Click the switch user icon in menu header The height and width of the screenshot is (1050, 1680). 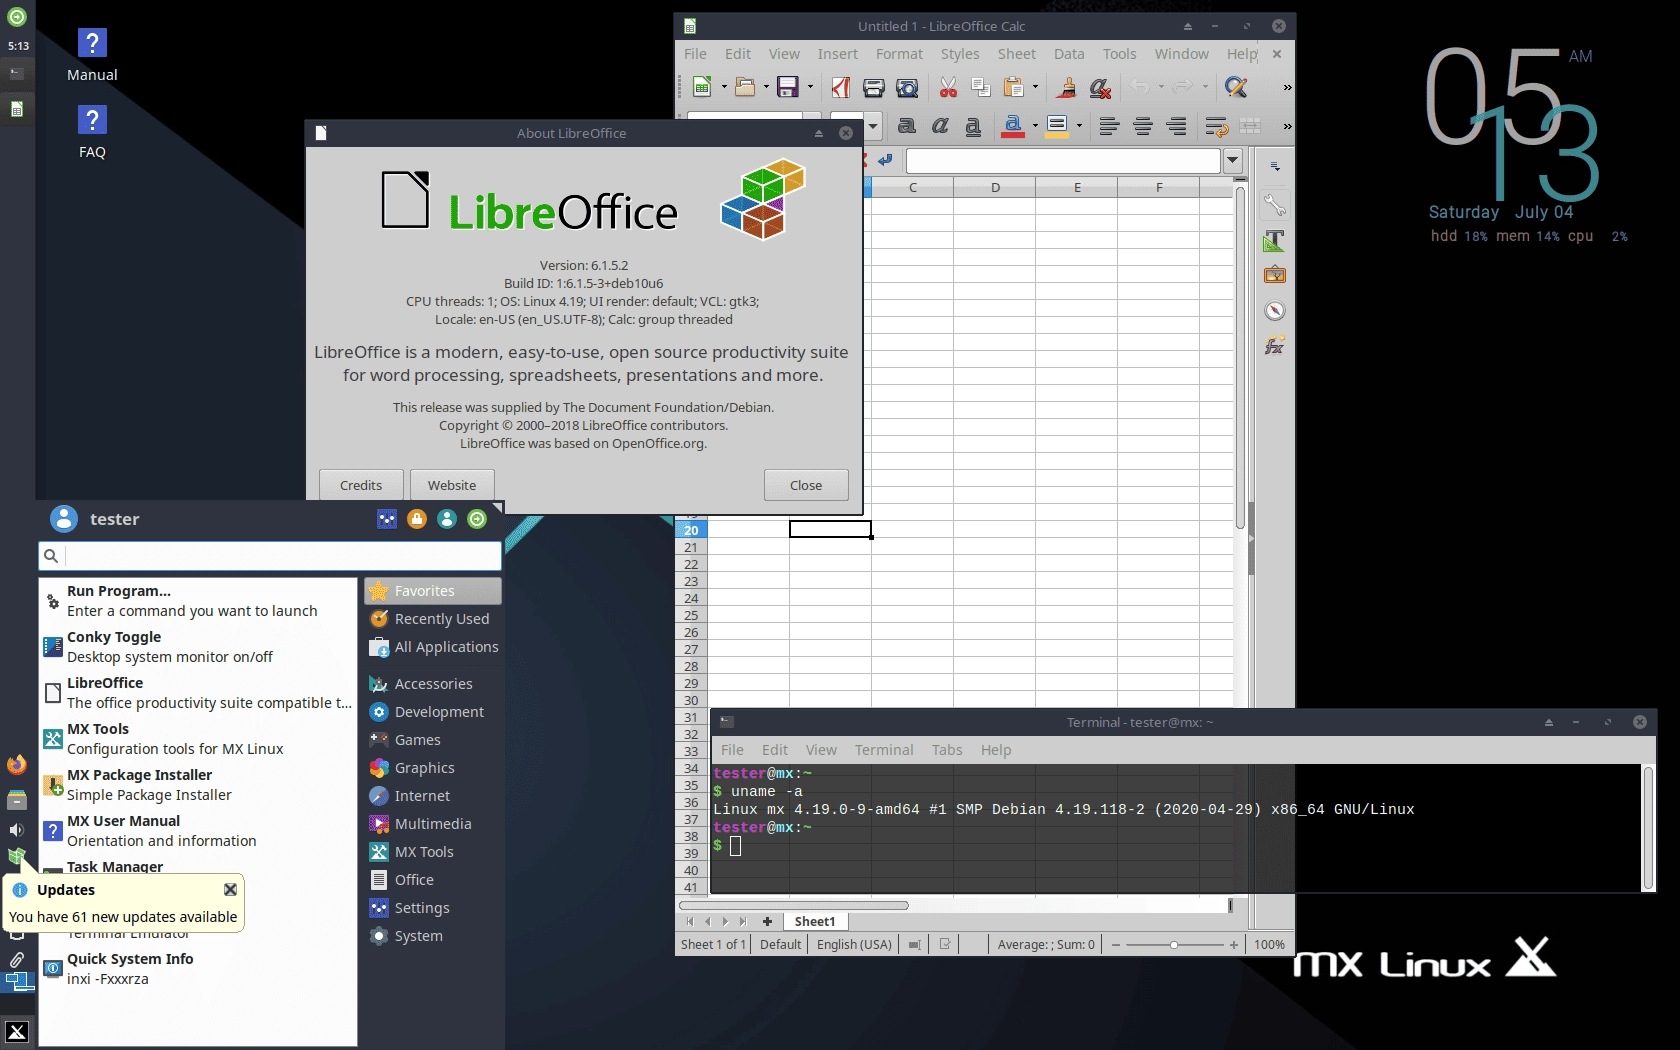click(447, 519)
